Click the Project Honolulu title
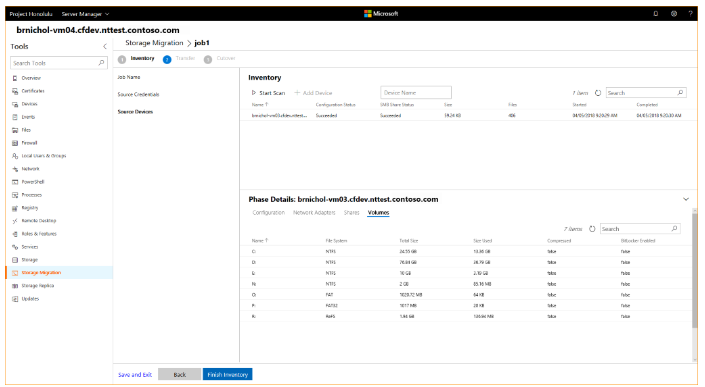Viewport: 705px width, 387px height. pyautogui.click(x=31, y=14)
